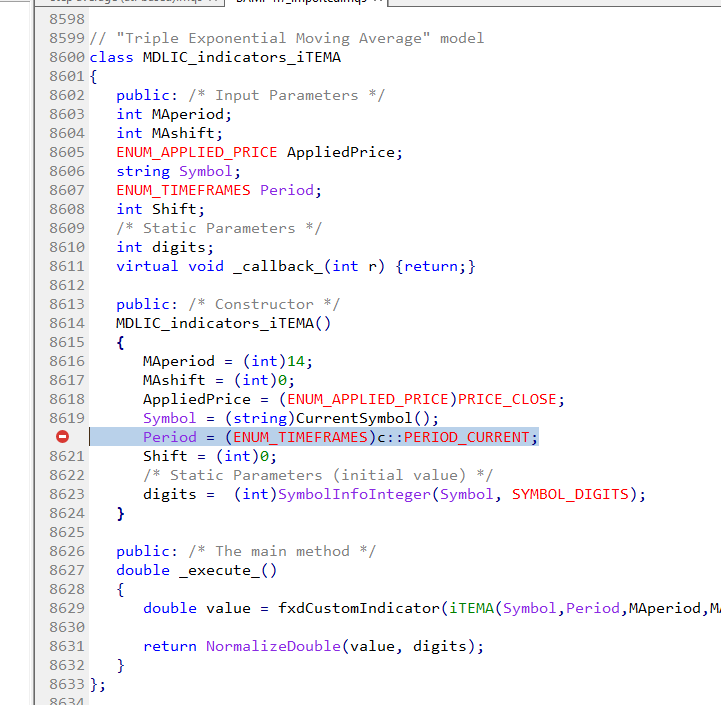Click 'PRICE_CLOSE' constant on line 8618
Viewport: 721px width, 705px height.
coord(507,399)
